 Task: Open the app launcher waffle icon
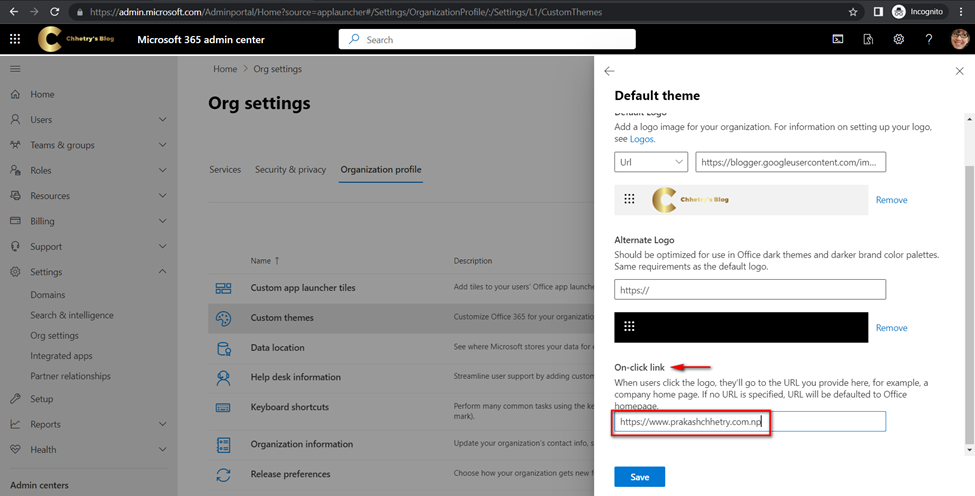coord(15,39)
